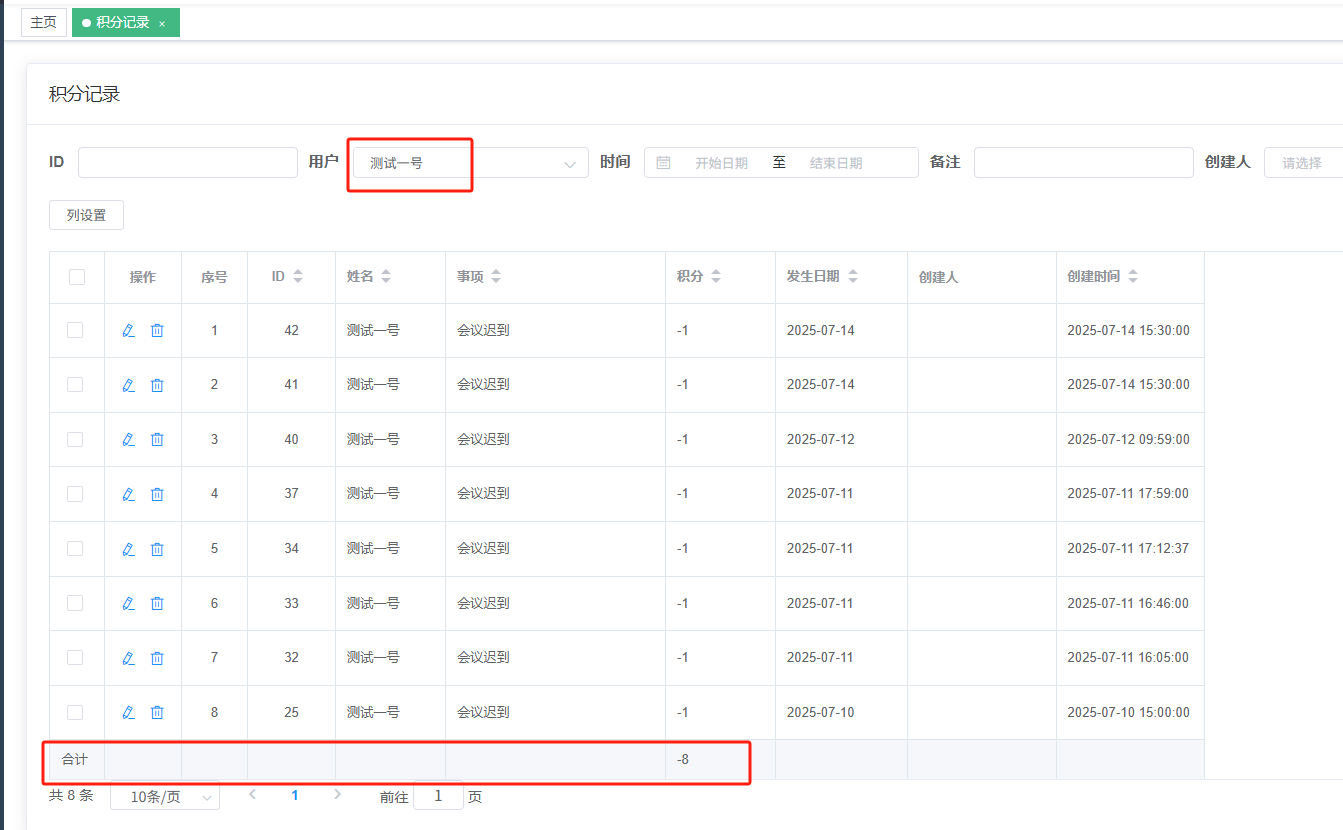Click the 操作 column header

pyautogui.click(x=143, y=277)
